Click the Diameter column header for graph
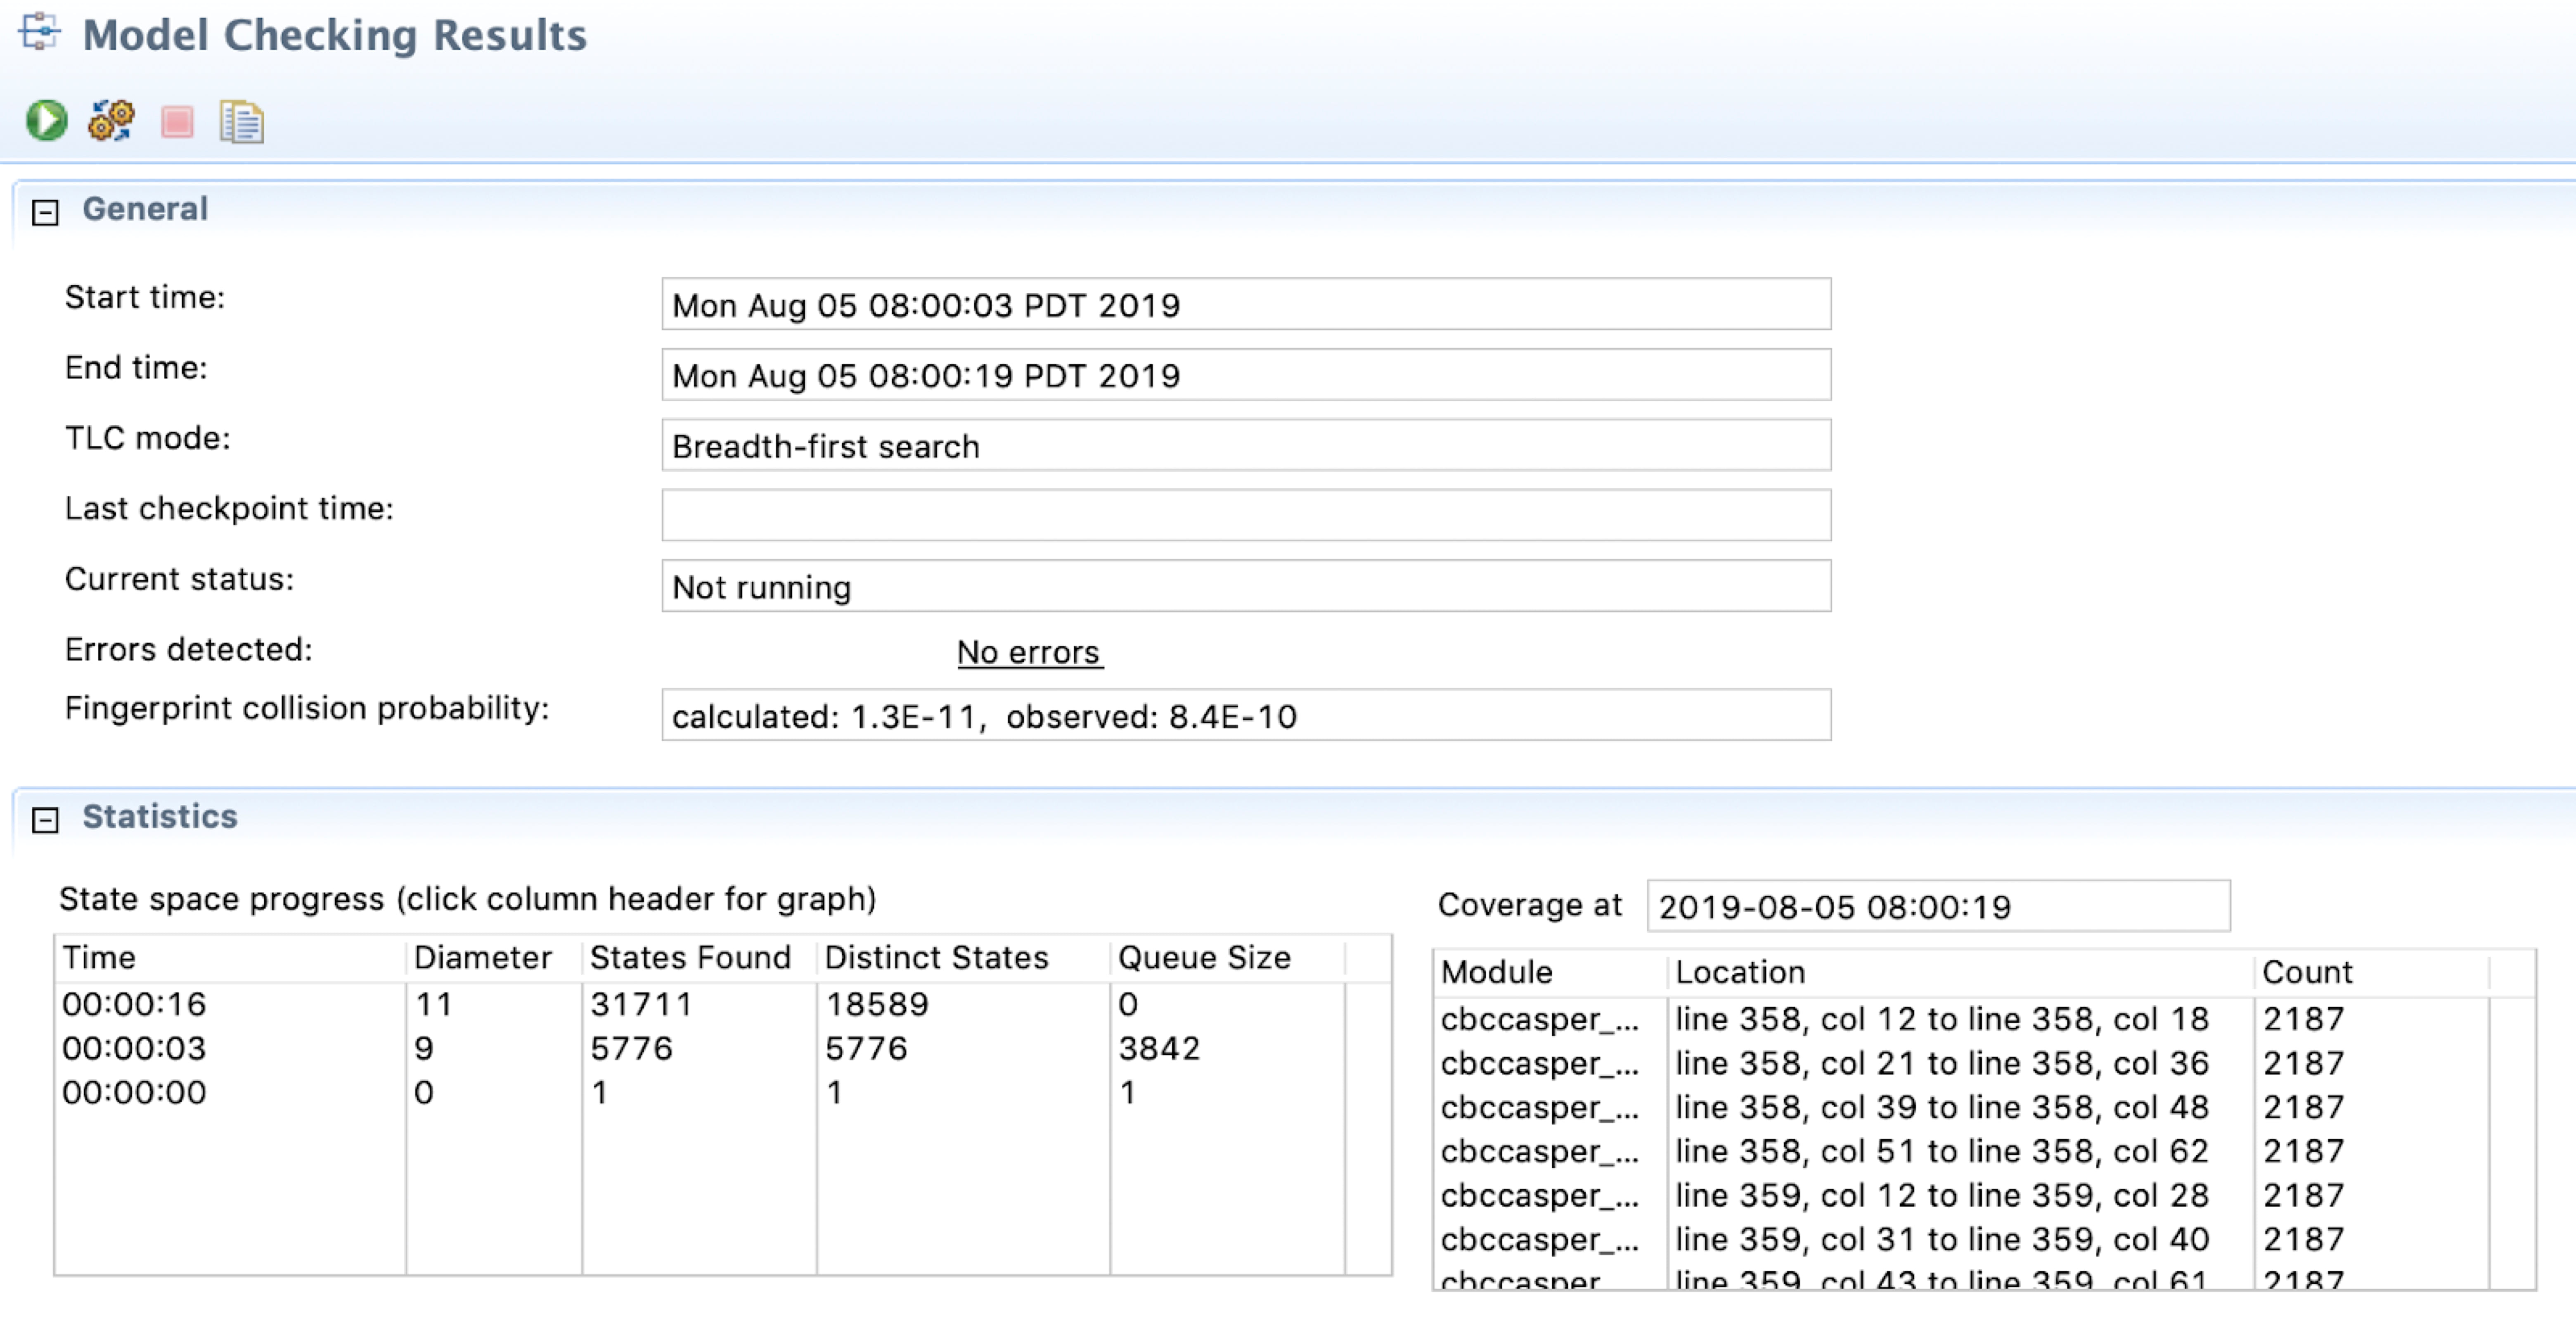 pyautogui.click(x=482, y=957)
